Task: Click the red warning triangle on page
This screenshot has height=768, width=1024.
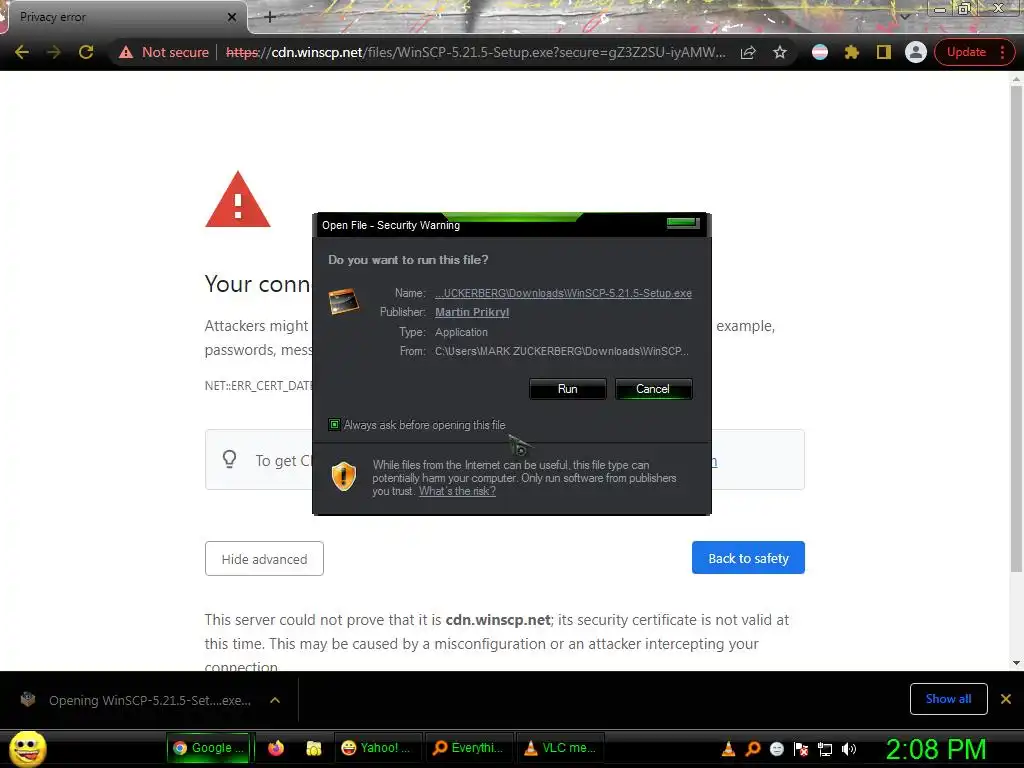Action: pos(238,200)
